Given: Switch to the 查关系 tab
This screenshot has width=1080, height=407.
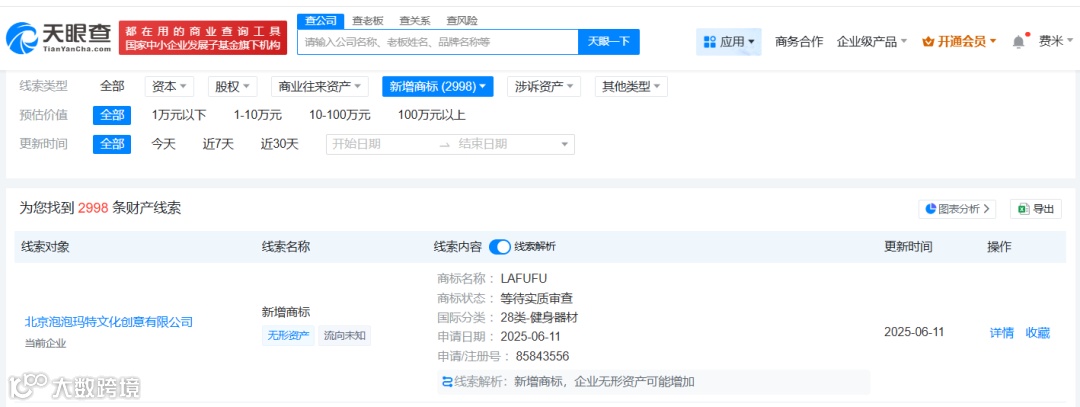Looking at the screenshot, I should pos(415,21).
